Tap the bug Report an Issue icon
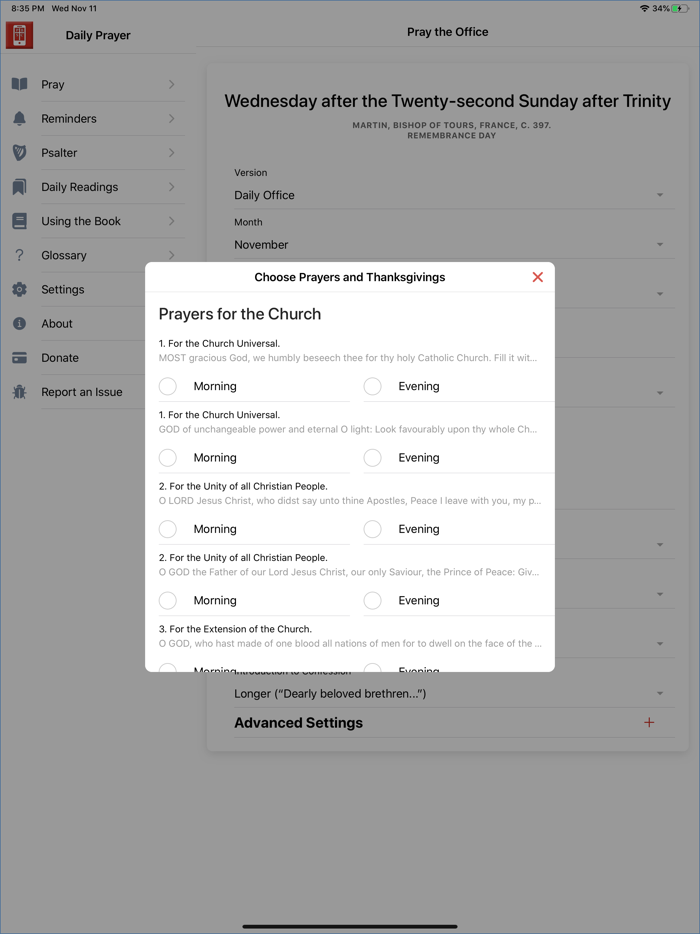 point(20,392)
